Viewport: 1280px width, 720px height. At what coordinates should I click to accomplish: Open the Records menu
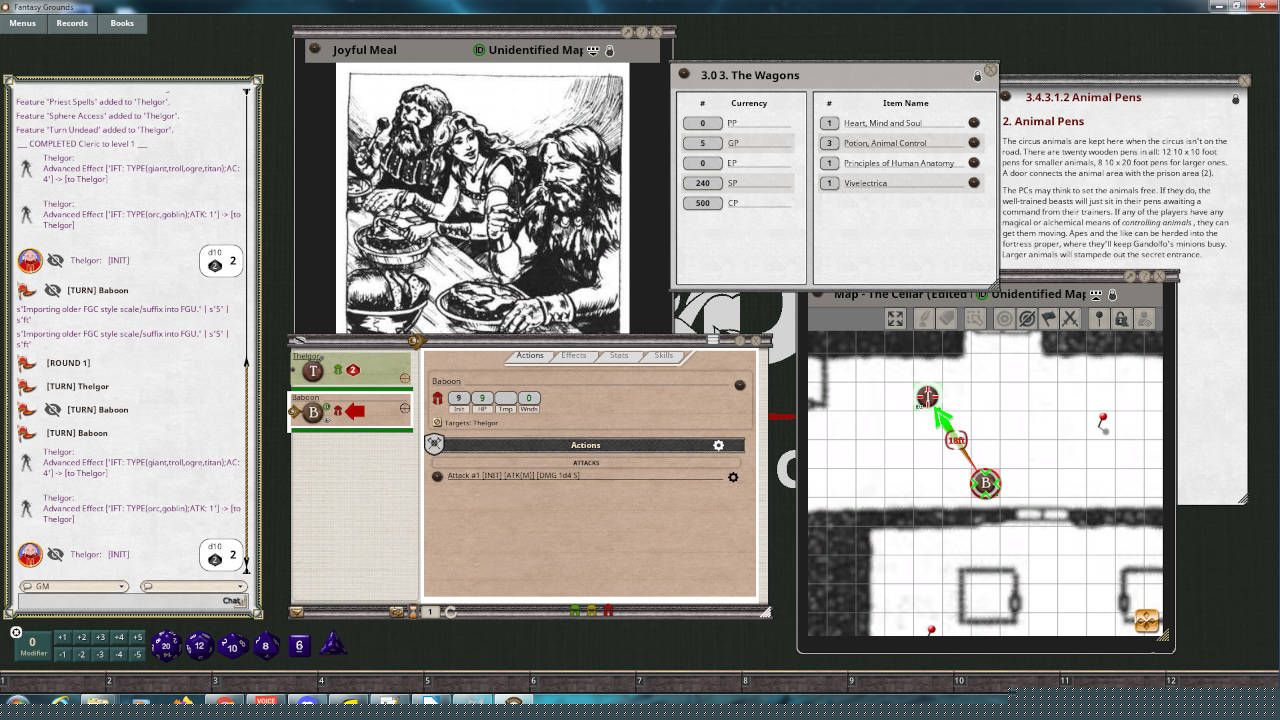(72, 23)
